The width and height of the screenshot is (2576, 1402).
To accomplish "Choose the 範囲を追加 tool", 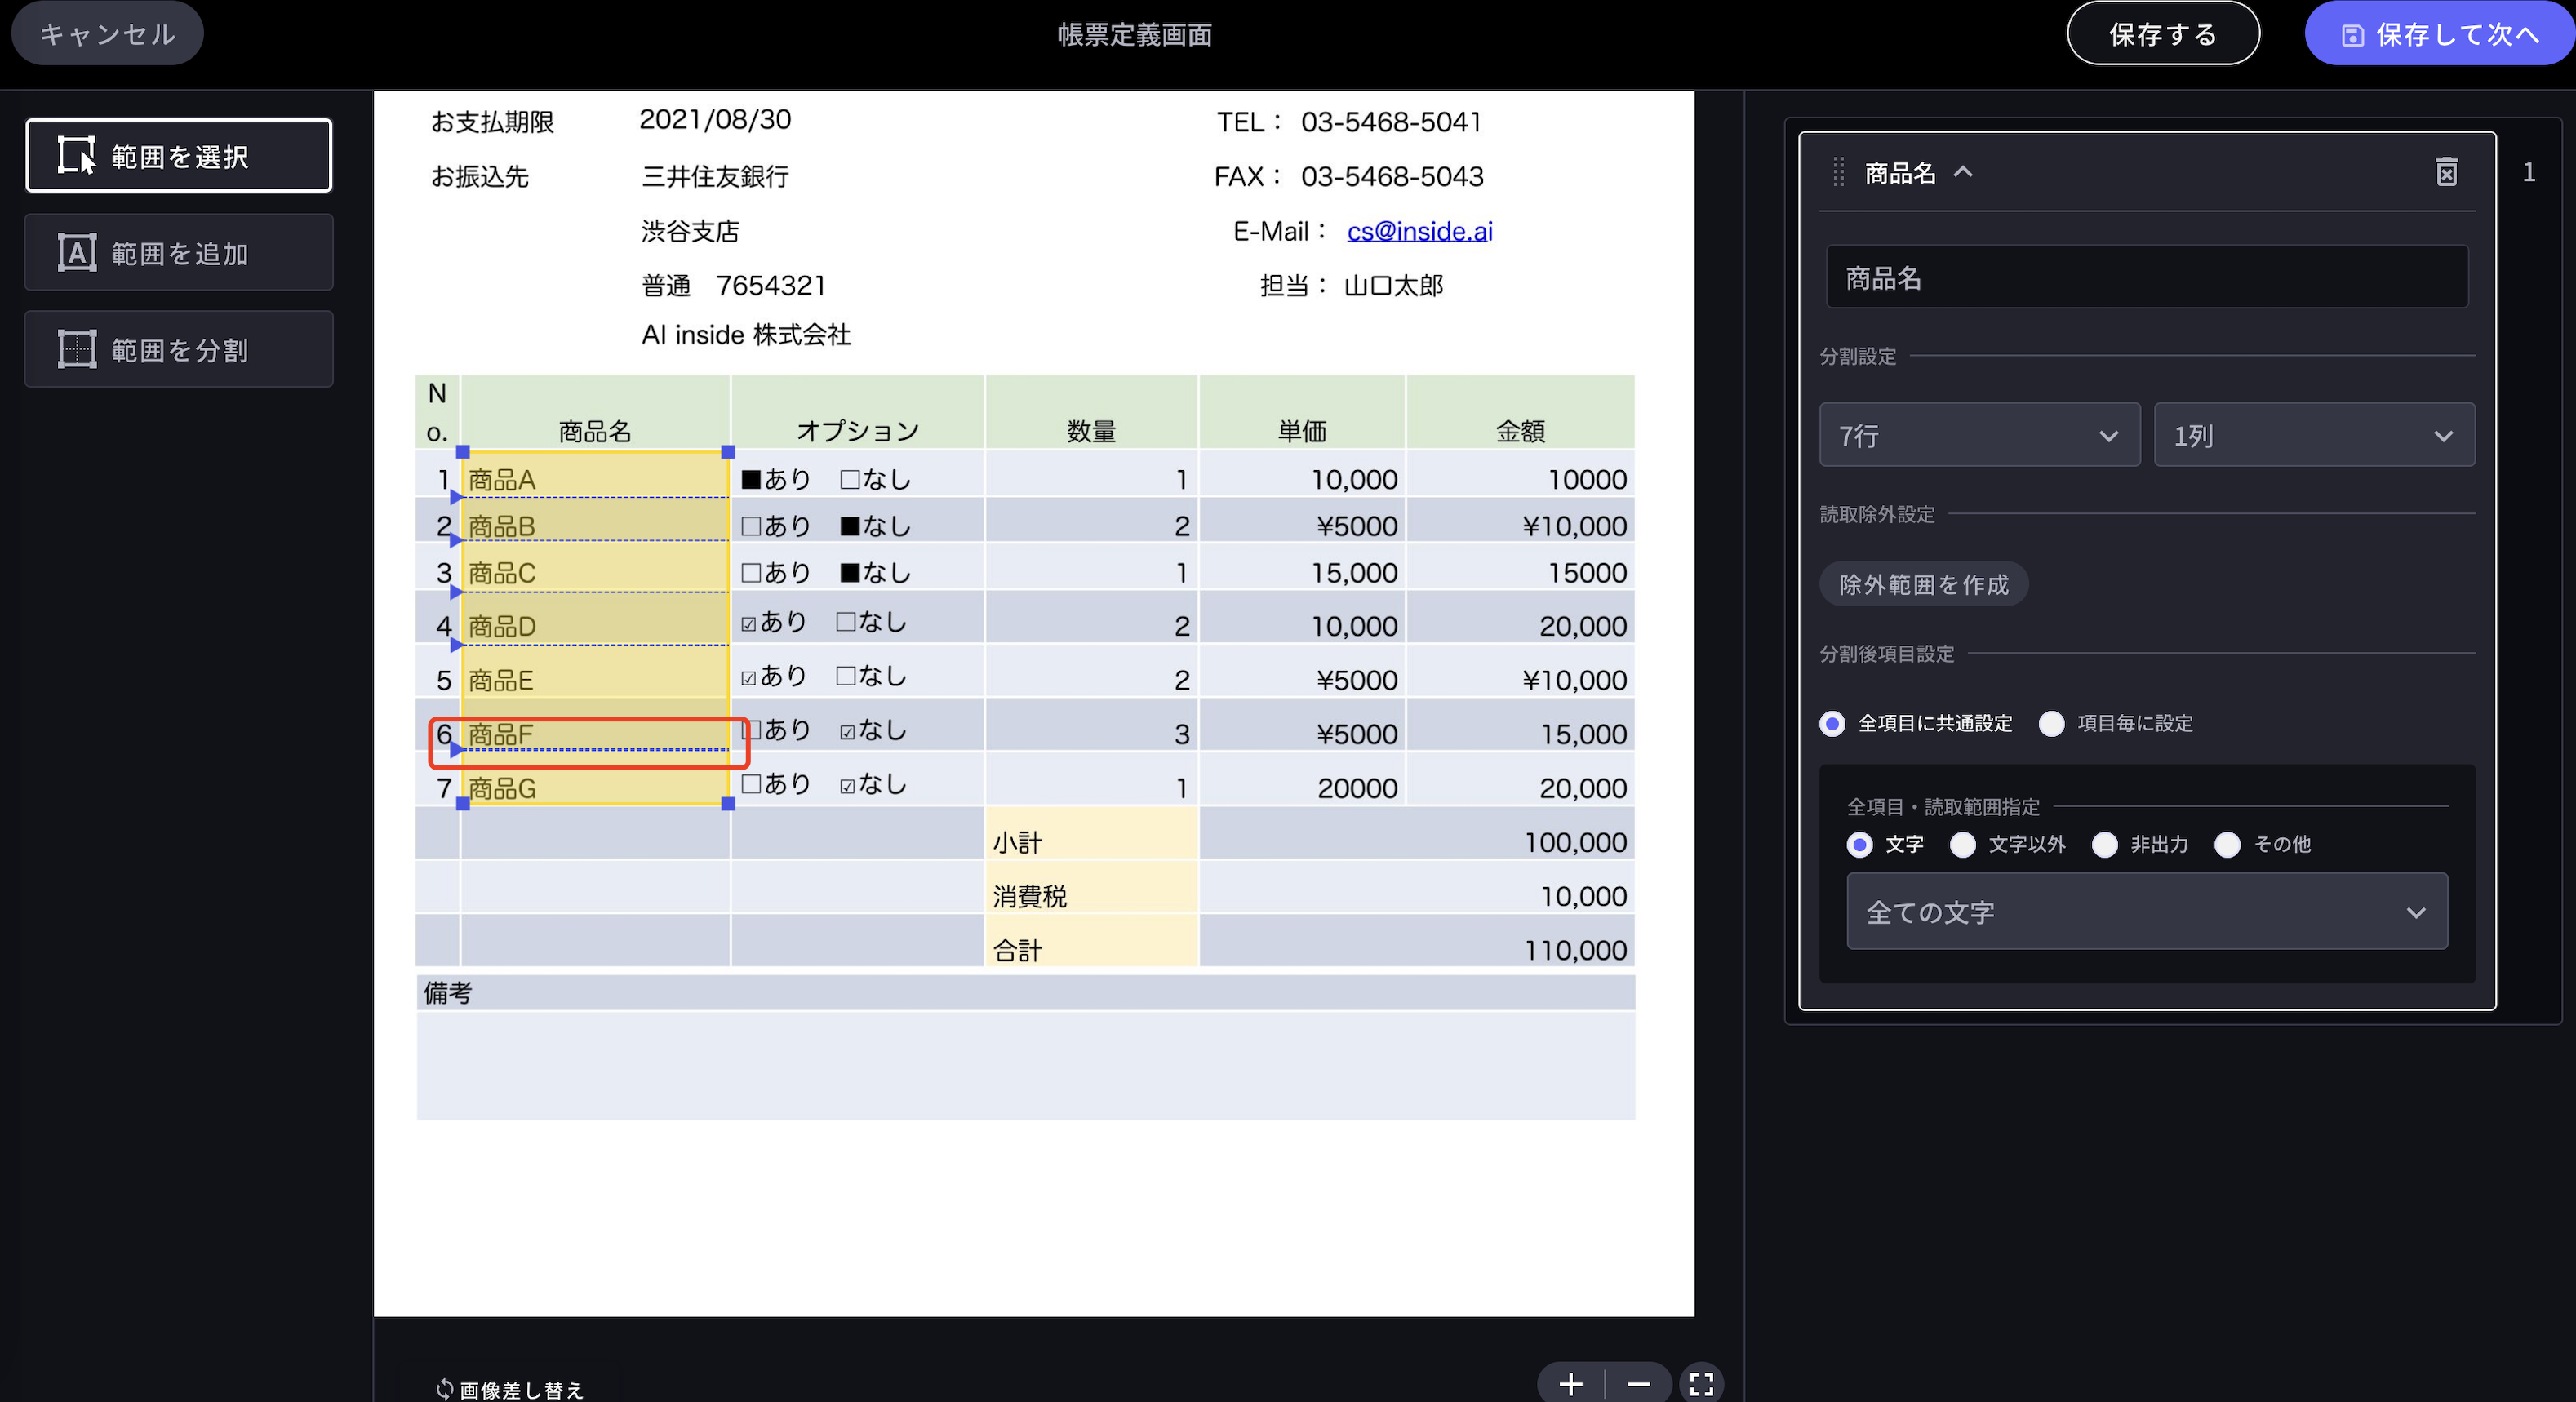I will (178, 253).
